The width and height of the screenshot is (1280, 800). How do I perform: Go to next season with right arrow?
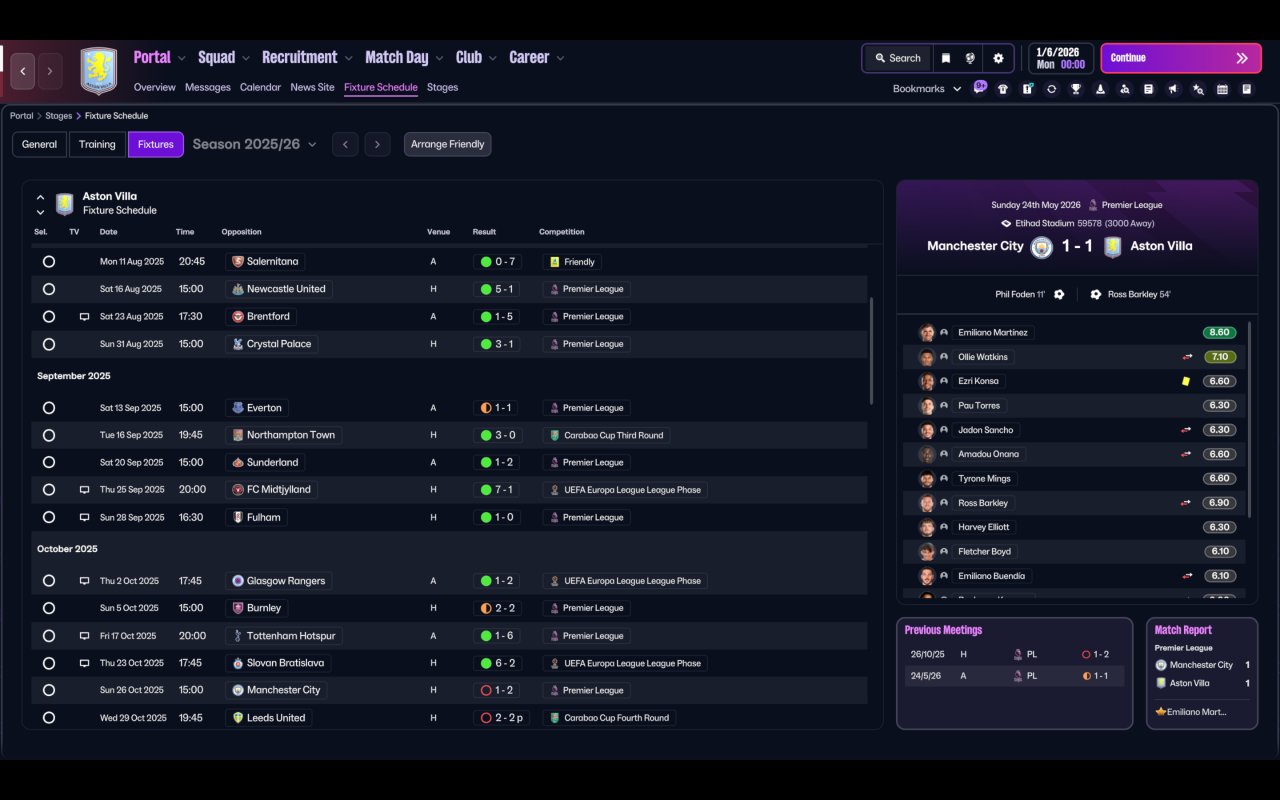[x=377, y=144]
